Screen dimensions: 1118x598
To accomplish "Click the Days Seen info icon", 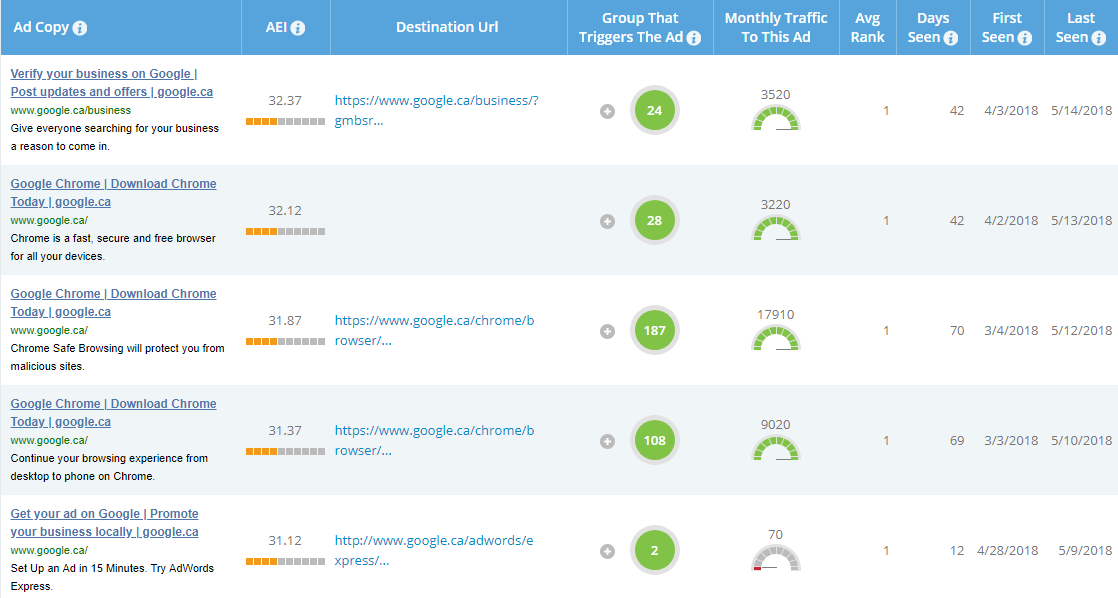I will [951, 38].
